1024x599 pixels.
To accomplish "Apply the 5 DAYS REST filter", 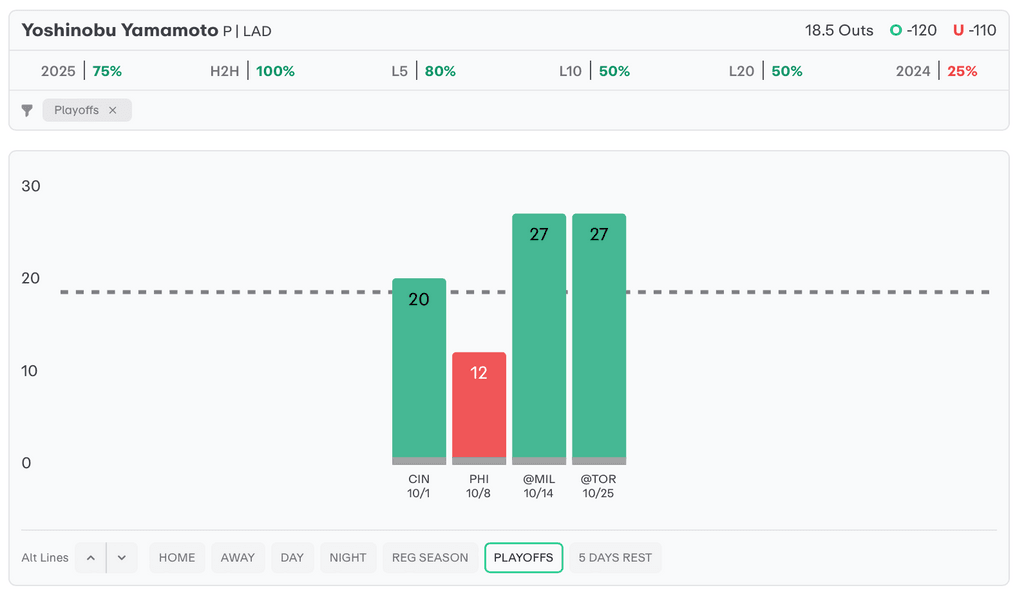I will pos(616,558).
